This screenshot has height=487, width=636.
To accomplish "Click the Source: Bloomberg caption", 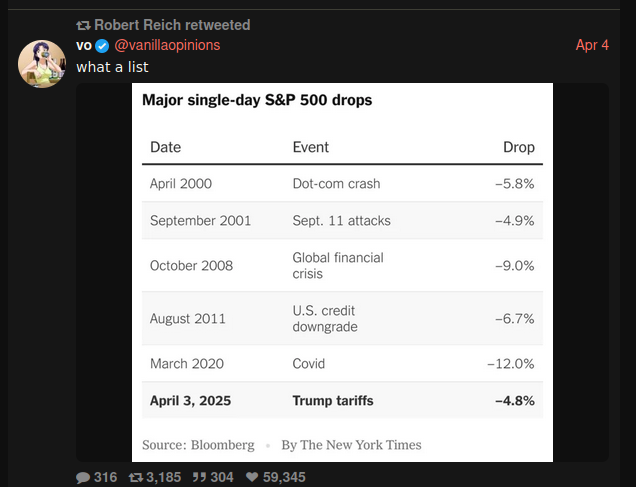I will pos(198,445).
